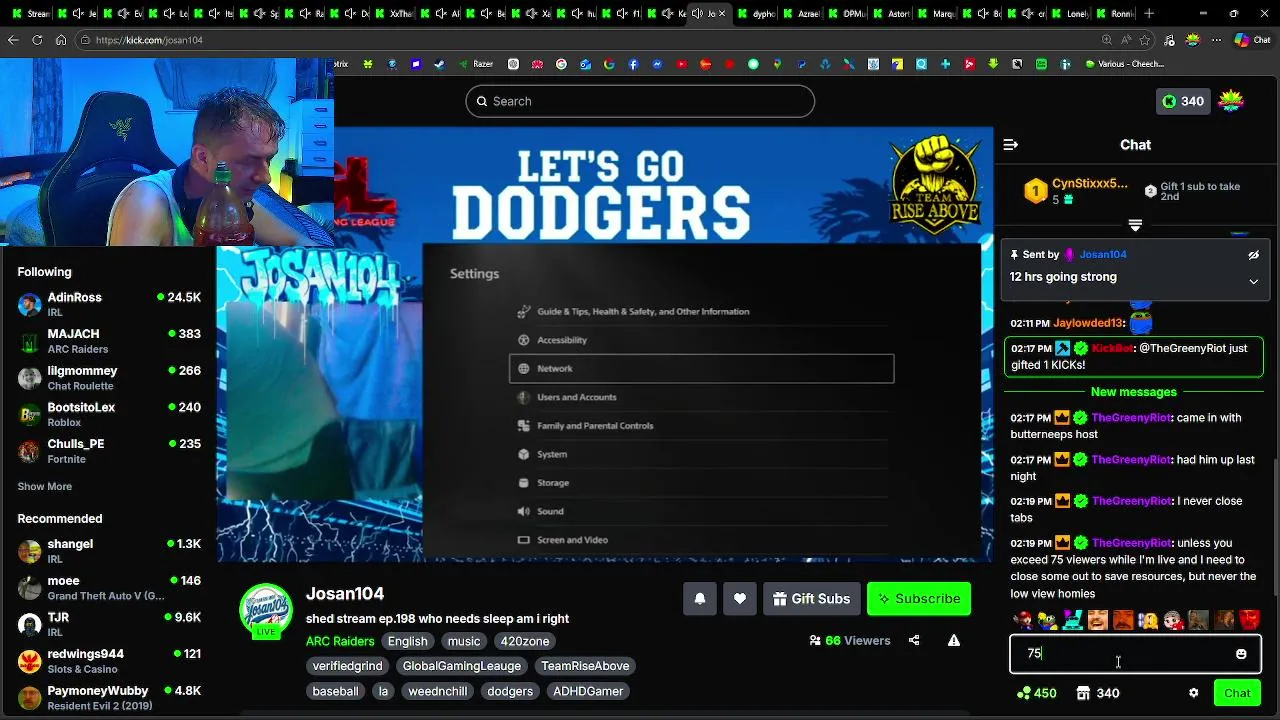This screenshot has width=1280, height=720.
Task: Click the notification bell icon
Action: point(700,598)
